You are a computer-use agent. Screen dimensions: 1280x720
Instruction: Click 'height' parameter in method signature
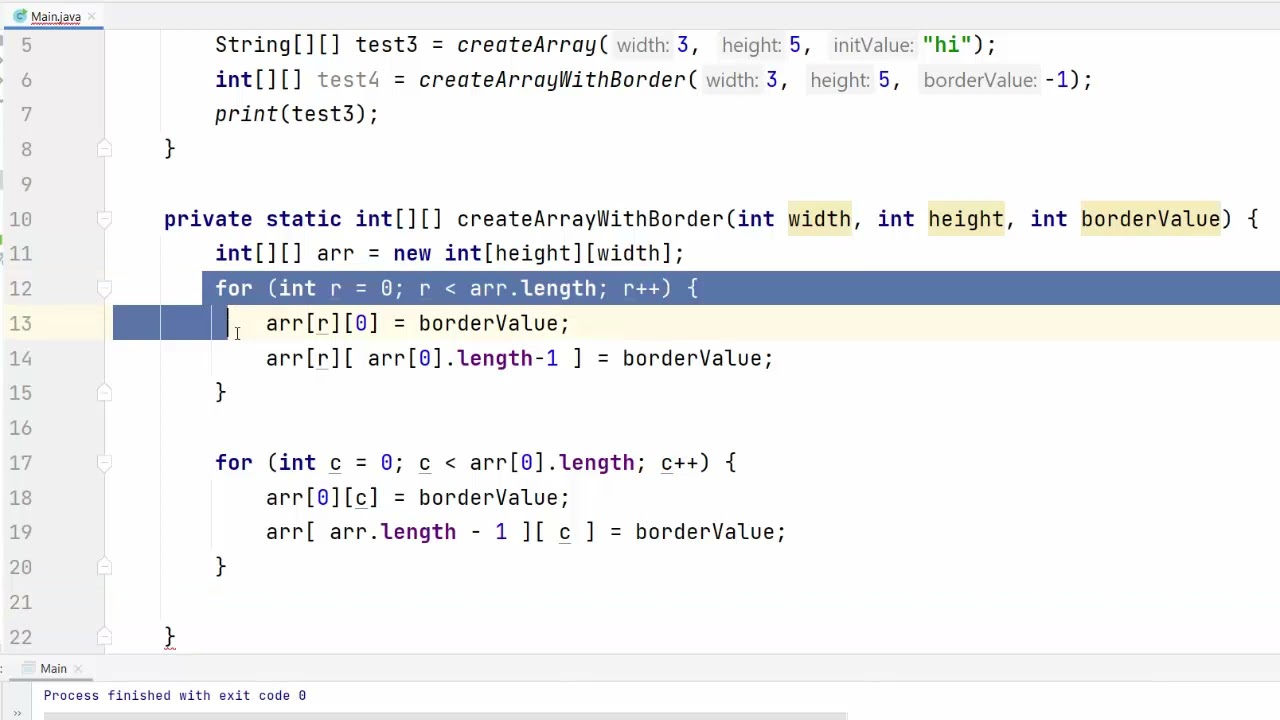tap(965, 219)
